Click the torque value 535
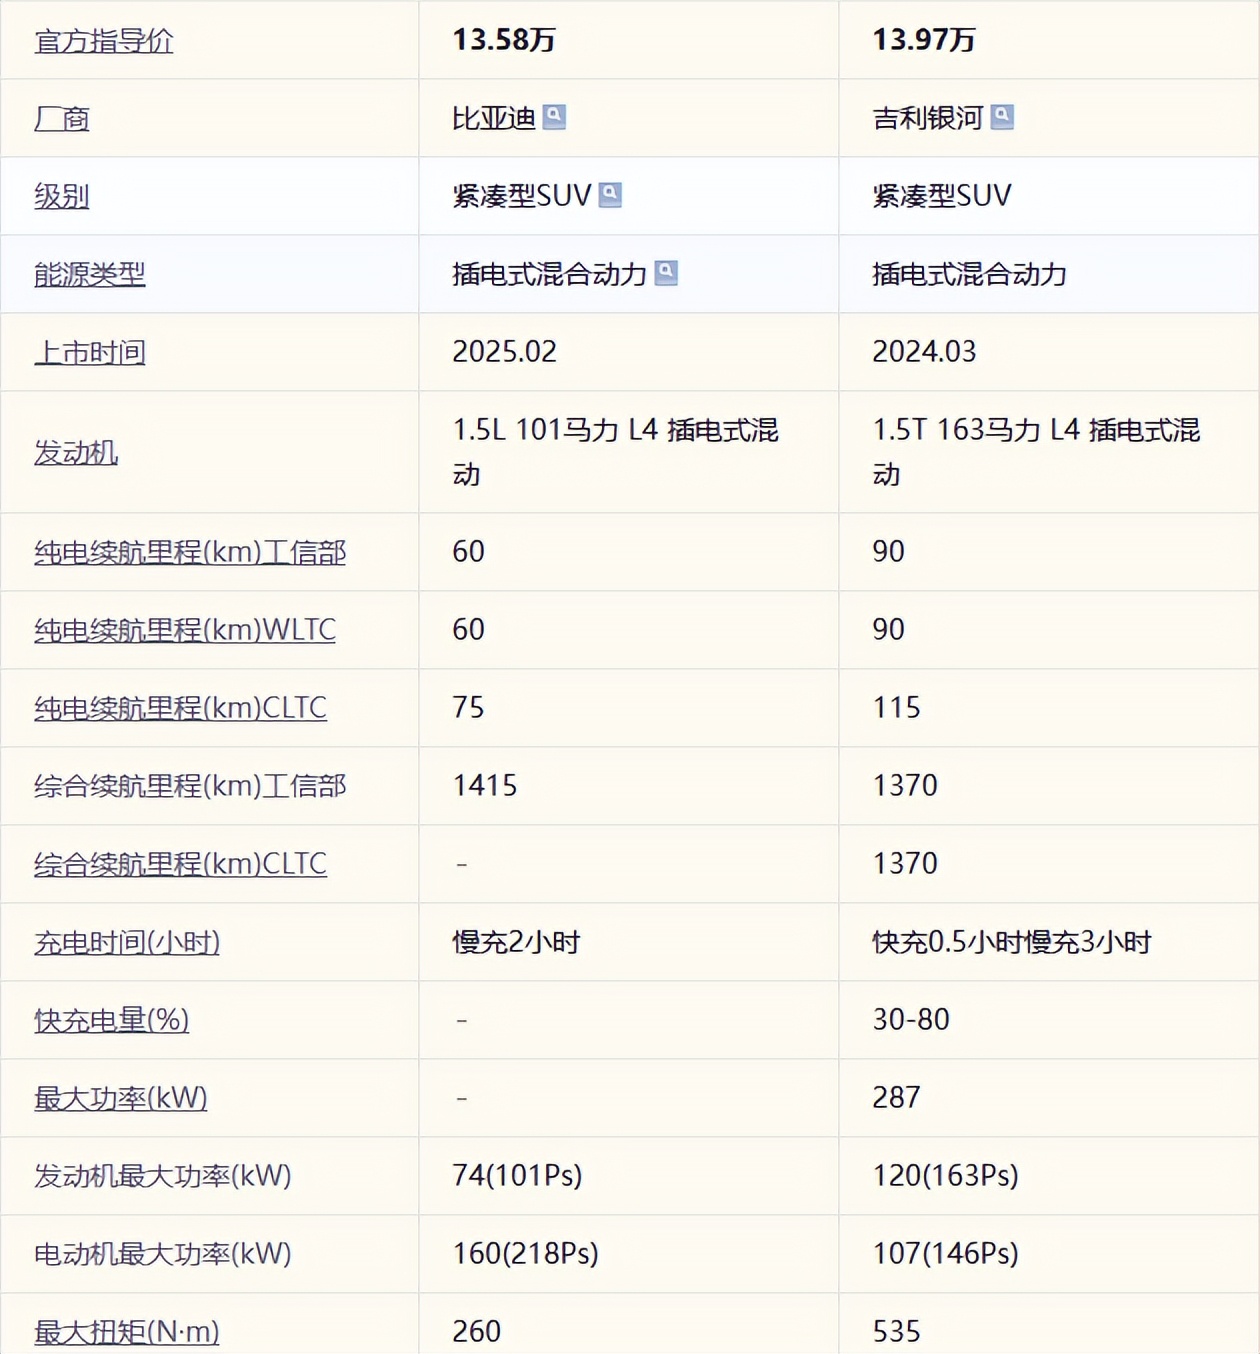 coord(896,1332)
